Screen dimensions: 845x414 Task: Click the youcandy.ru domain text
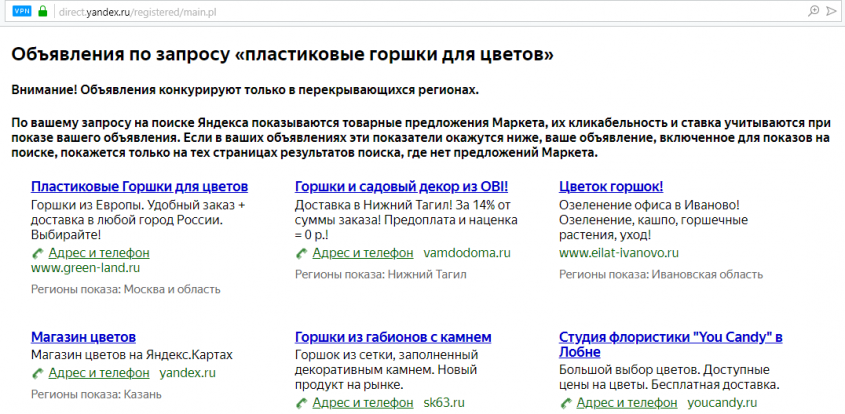pyautogui.click(x=722, y=403)
